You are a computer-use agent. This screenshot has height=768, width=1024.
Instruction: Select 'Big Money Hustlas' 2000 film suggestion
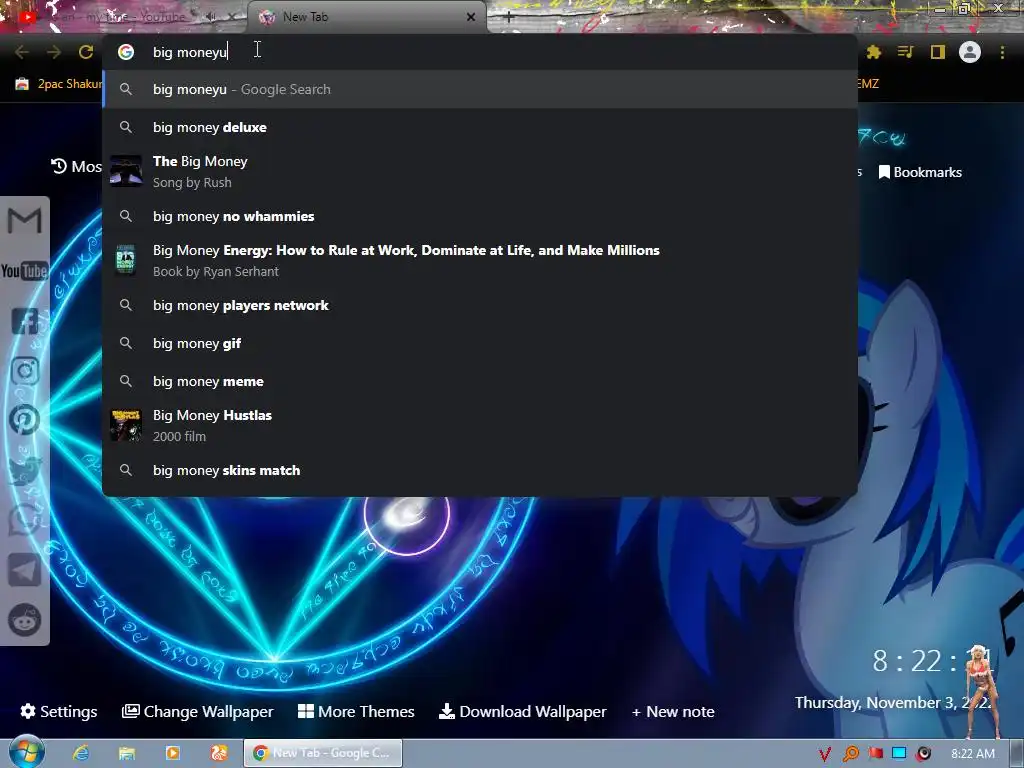pos(479,425)
